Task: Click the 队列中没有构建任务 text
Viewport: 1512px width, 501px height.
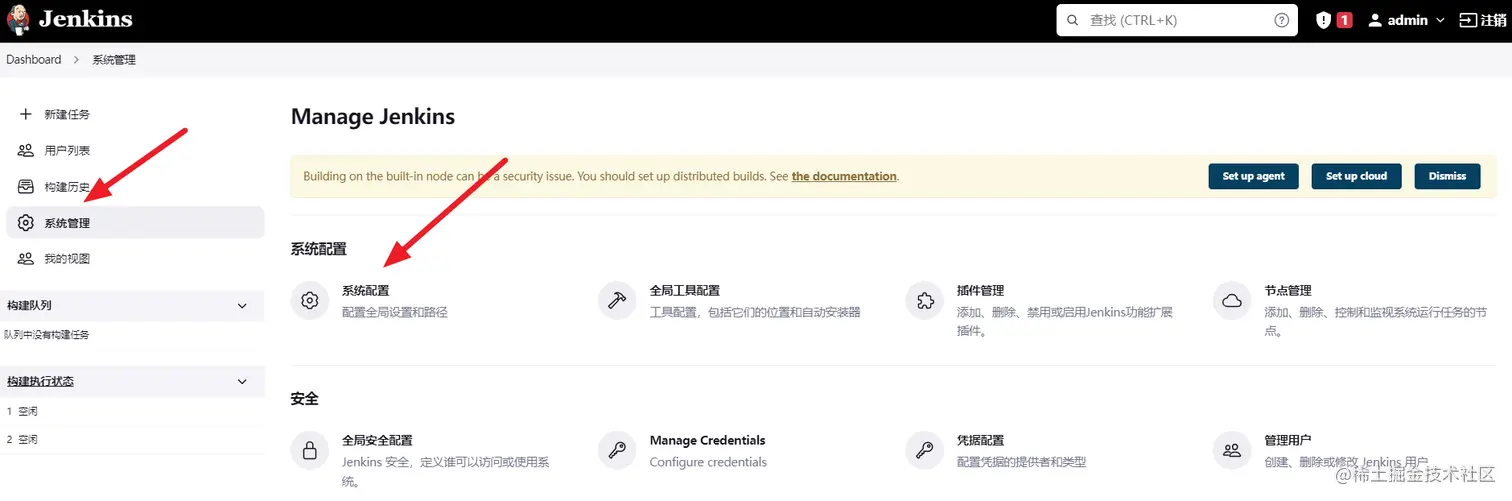Action: point(47,335)
